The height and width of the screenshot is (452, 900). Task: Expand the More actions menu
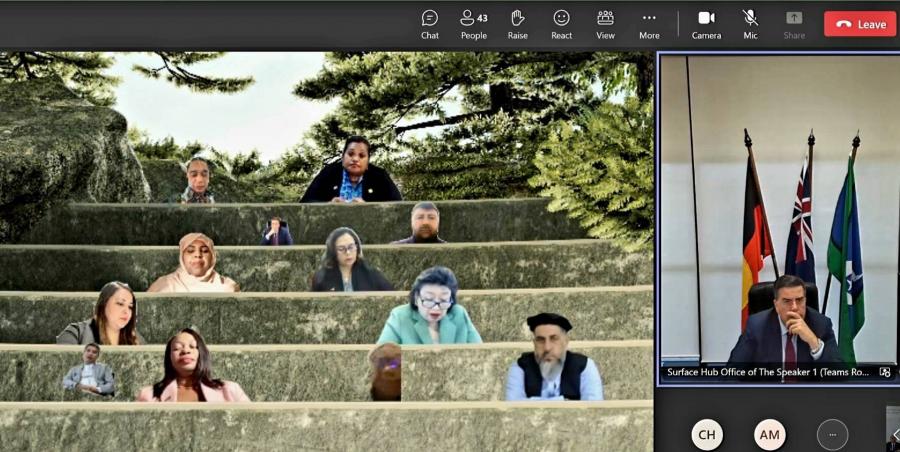649,24
